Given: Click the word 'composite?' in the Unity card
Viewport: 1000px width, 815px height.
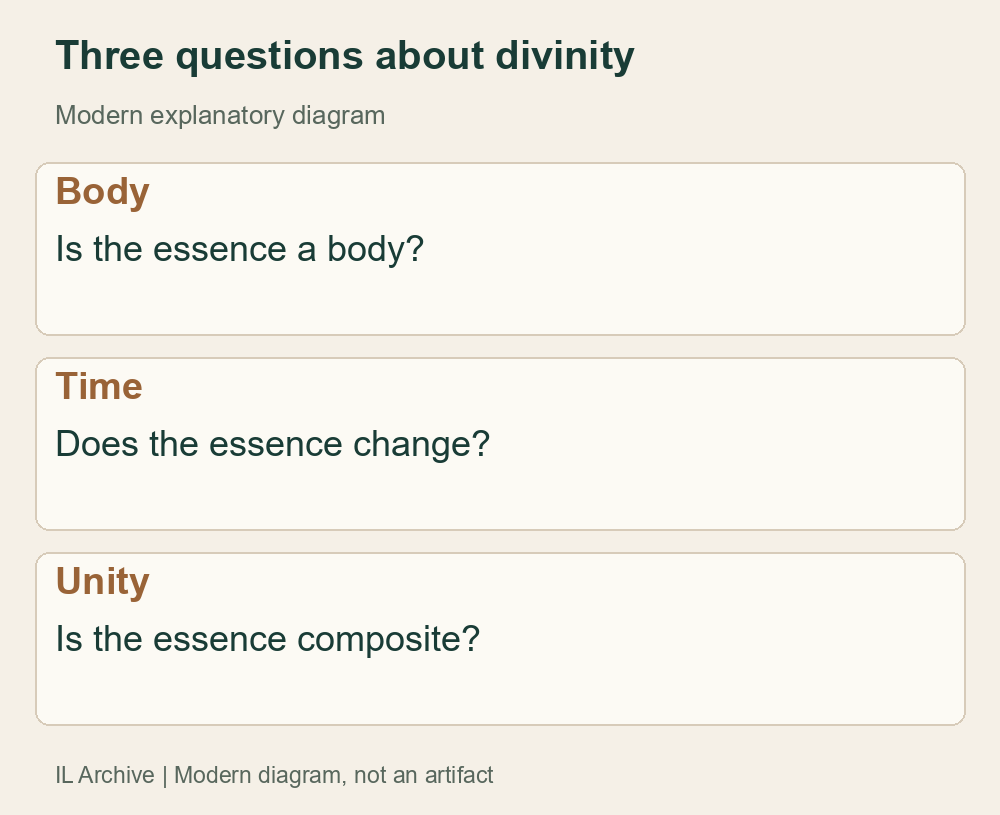Looking at the screenshot, I should pos(389,640).
